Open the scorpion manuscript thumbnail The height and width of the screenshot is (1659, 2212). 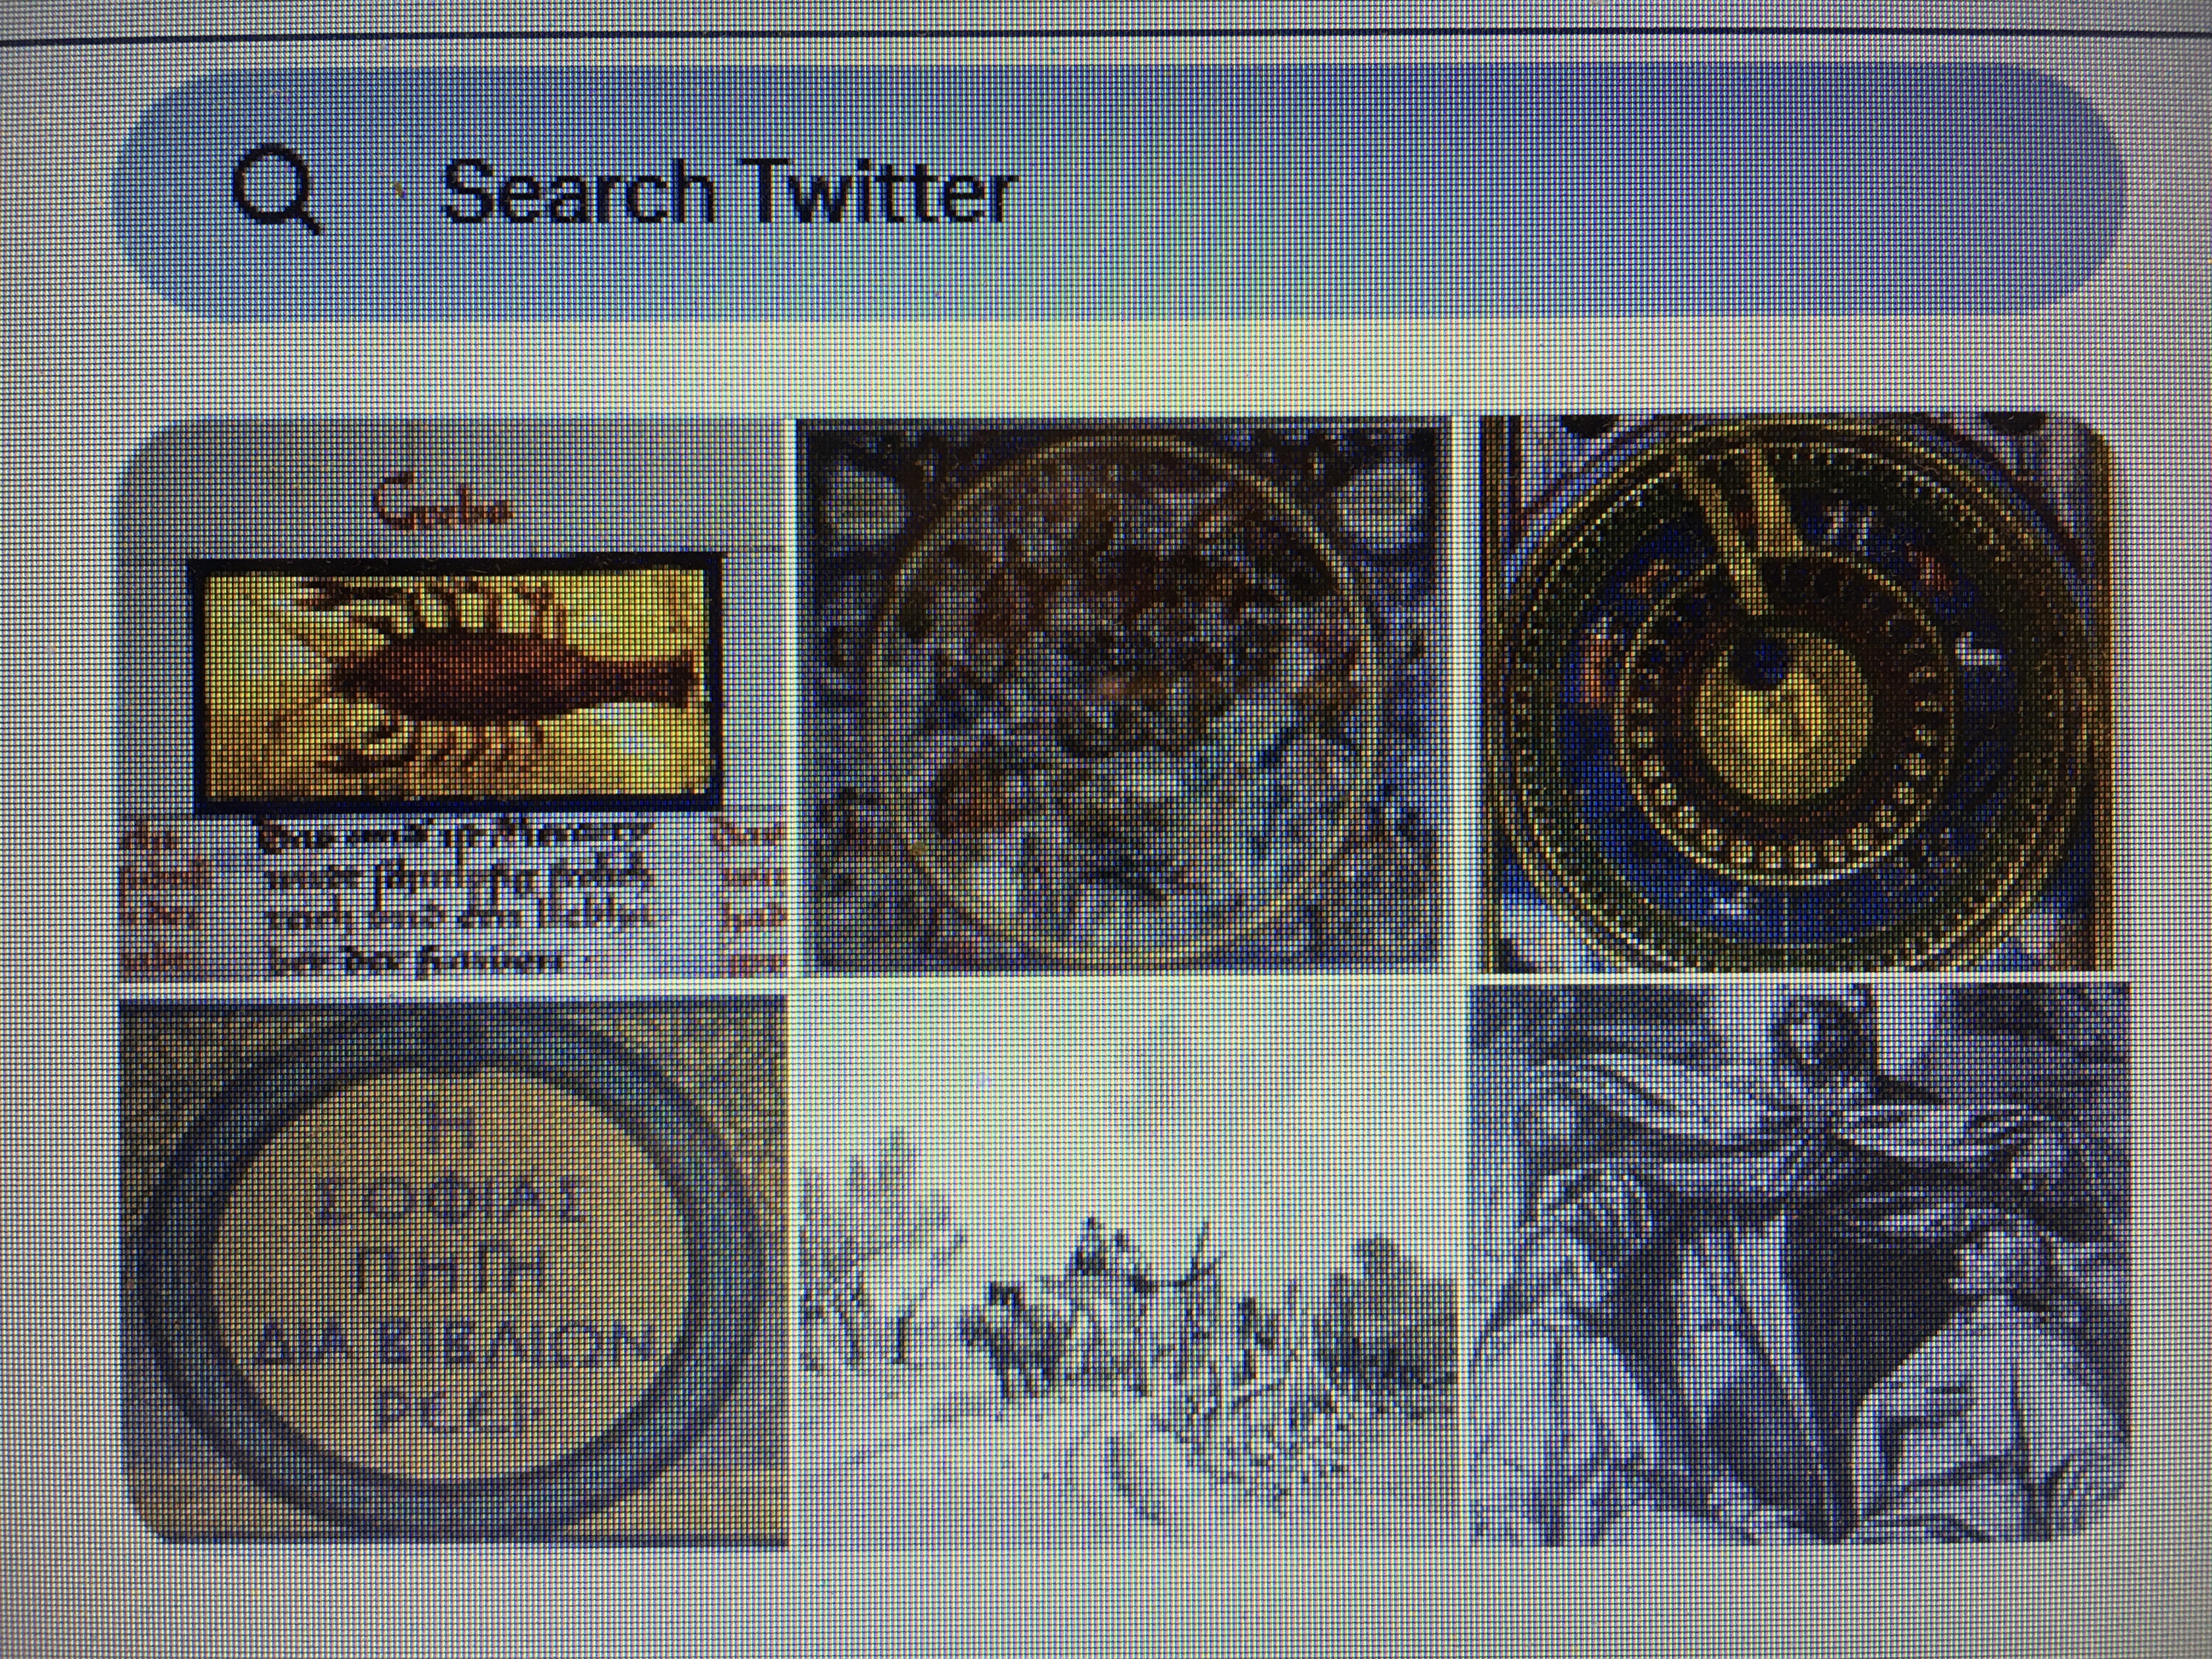452,697
